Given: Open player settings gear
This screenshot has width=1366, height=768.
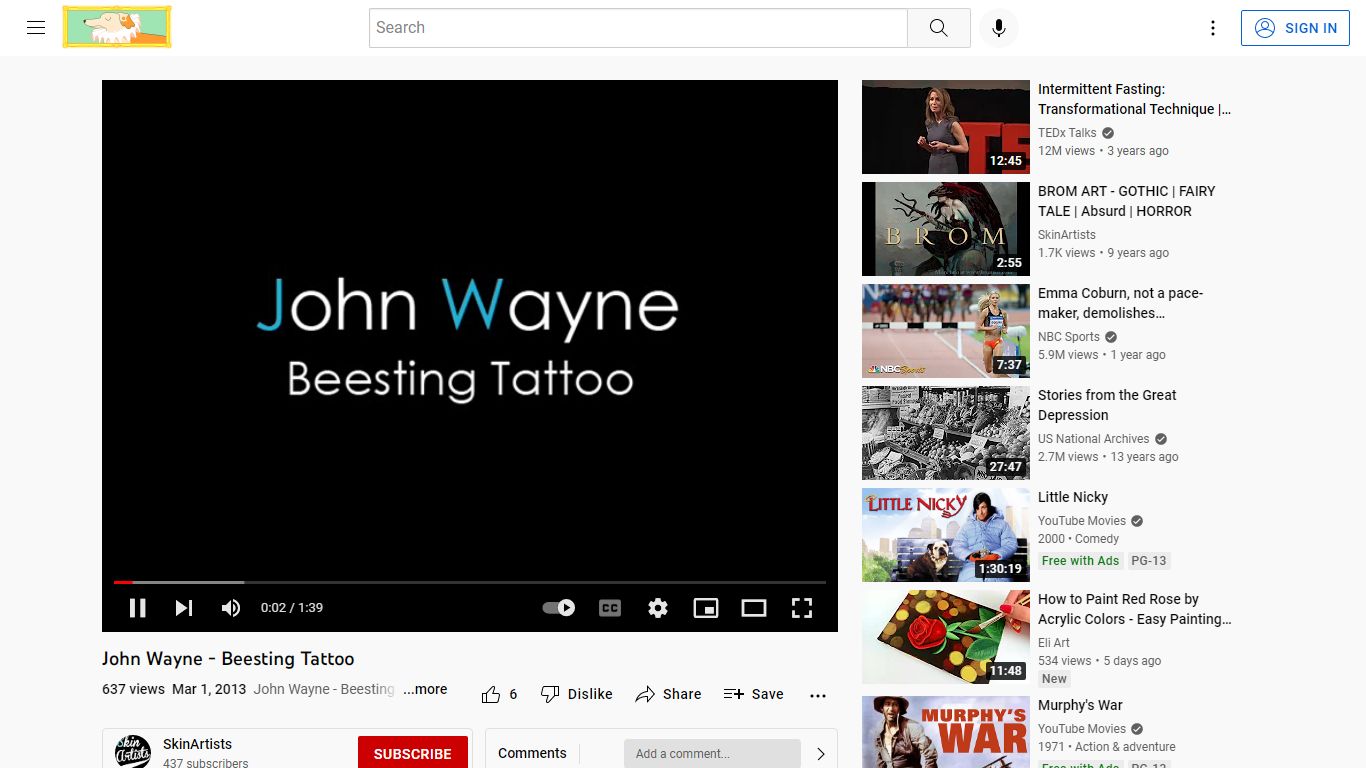Looking at the screenshot, I should 658,608.
